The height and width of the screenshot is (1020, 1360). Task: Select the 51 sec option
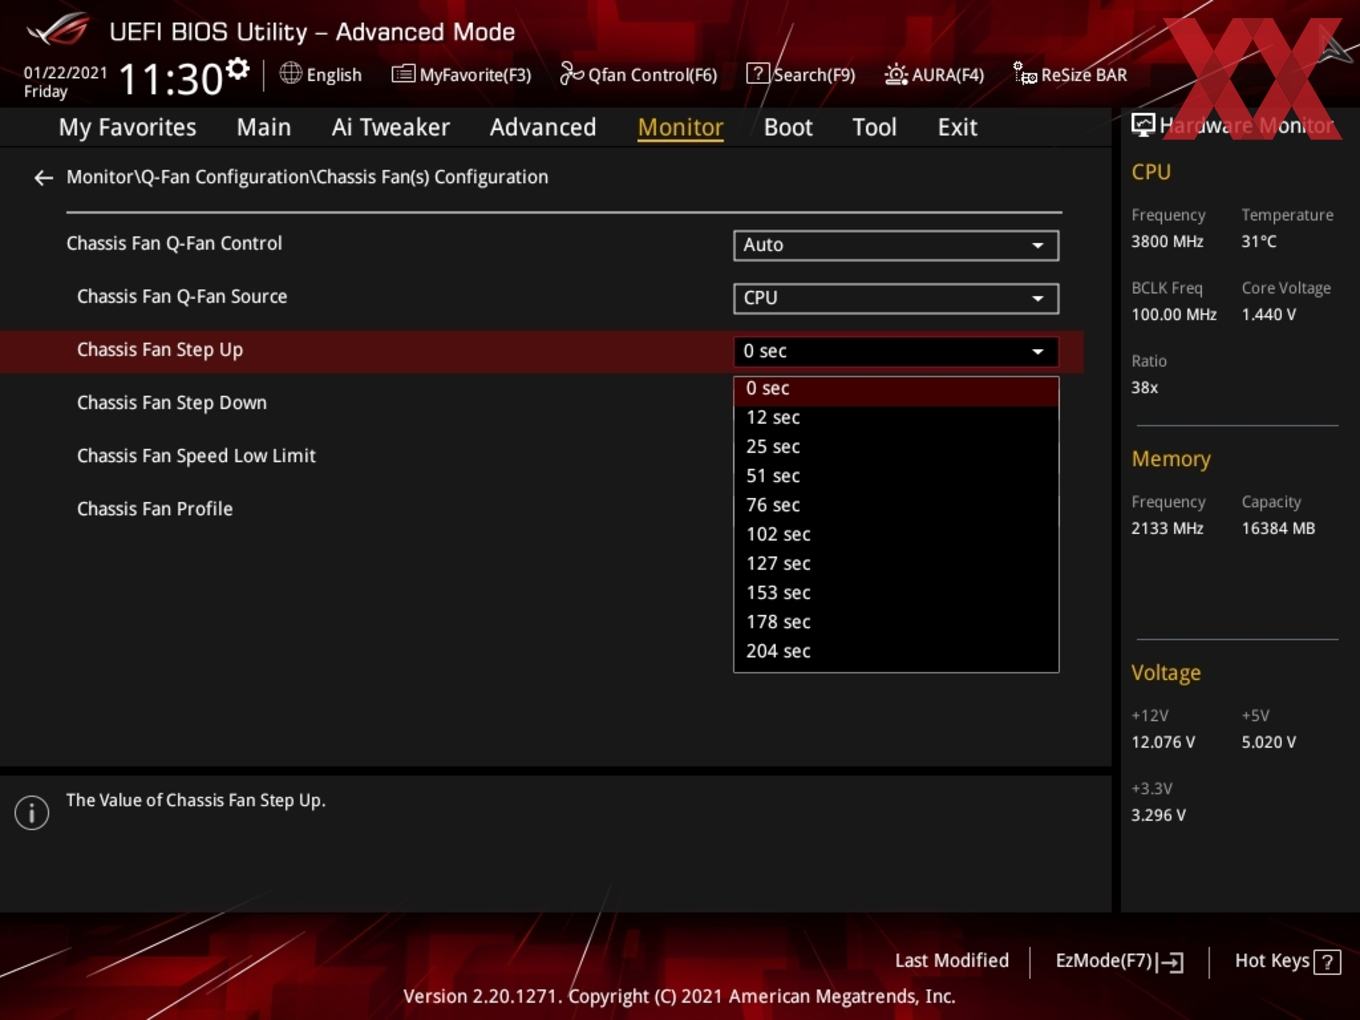click(x=896, y=476)
